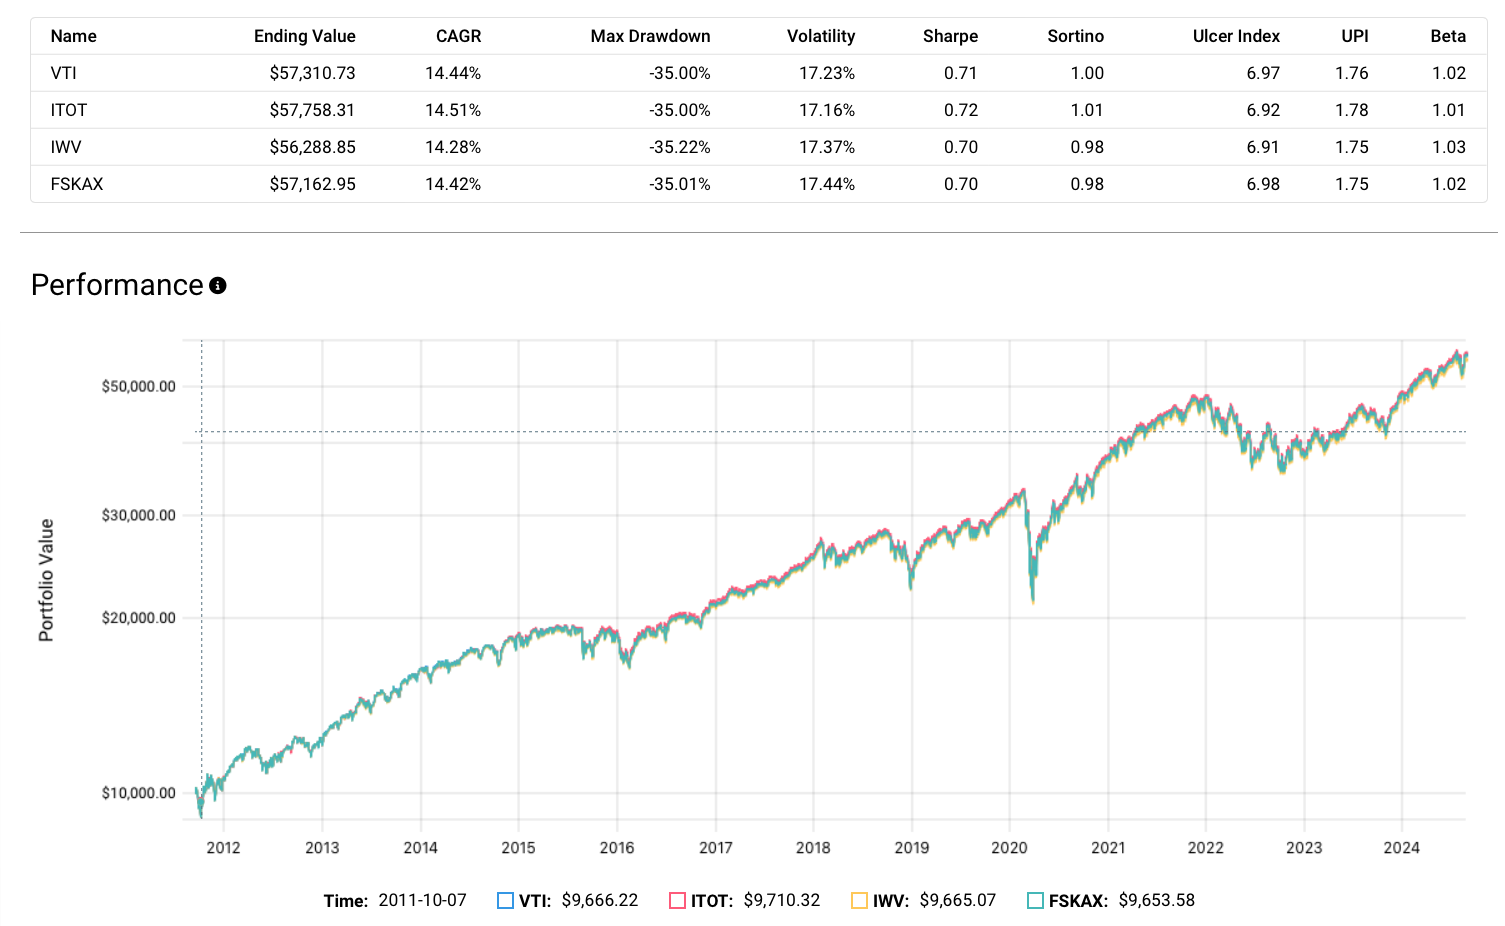Select the VTI row name
Viewport: 1505px width, 926px height.
[x=64, y=73]
